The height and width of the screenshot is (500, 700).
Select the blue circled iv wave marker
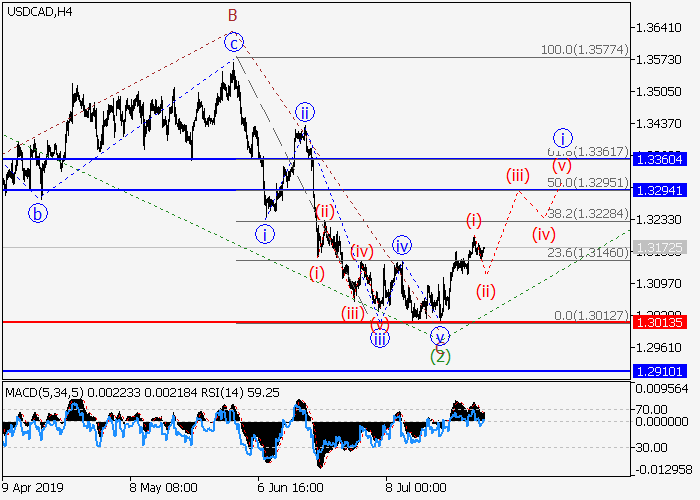tap(402, 245)
